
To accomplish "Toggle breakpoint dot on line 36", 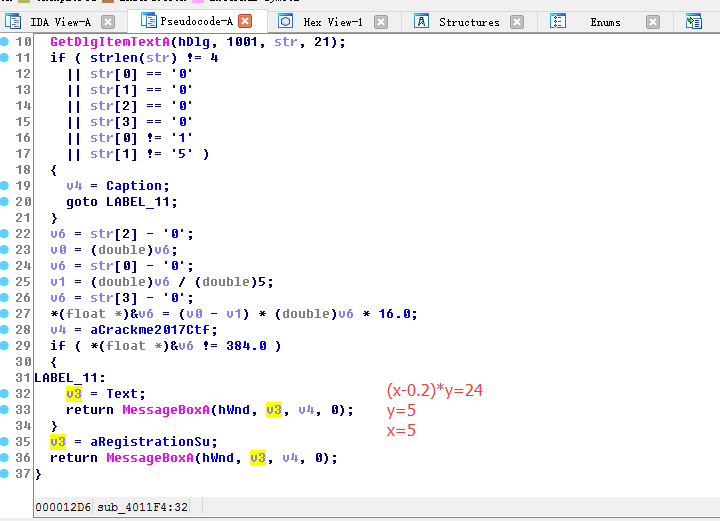I will click(x=5, y=458).
